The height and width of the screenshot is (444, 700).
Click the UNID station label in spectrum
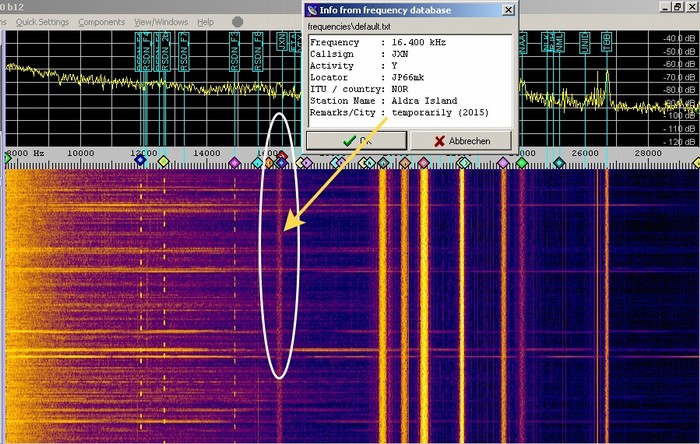tap(584, 43)
